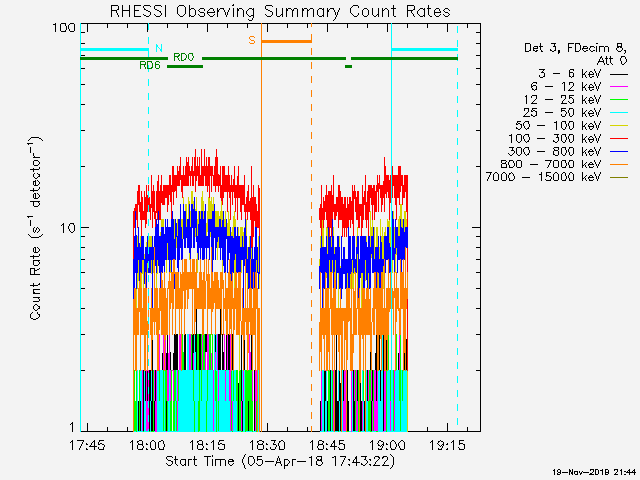Click the '6 - 12 keV' legend label
This screenshot has width=640, height=480.
pos(566,87)
